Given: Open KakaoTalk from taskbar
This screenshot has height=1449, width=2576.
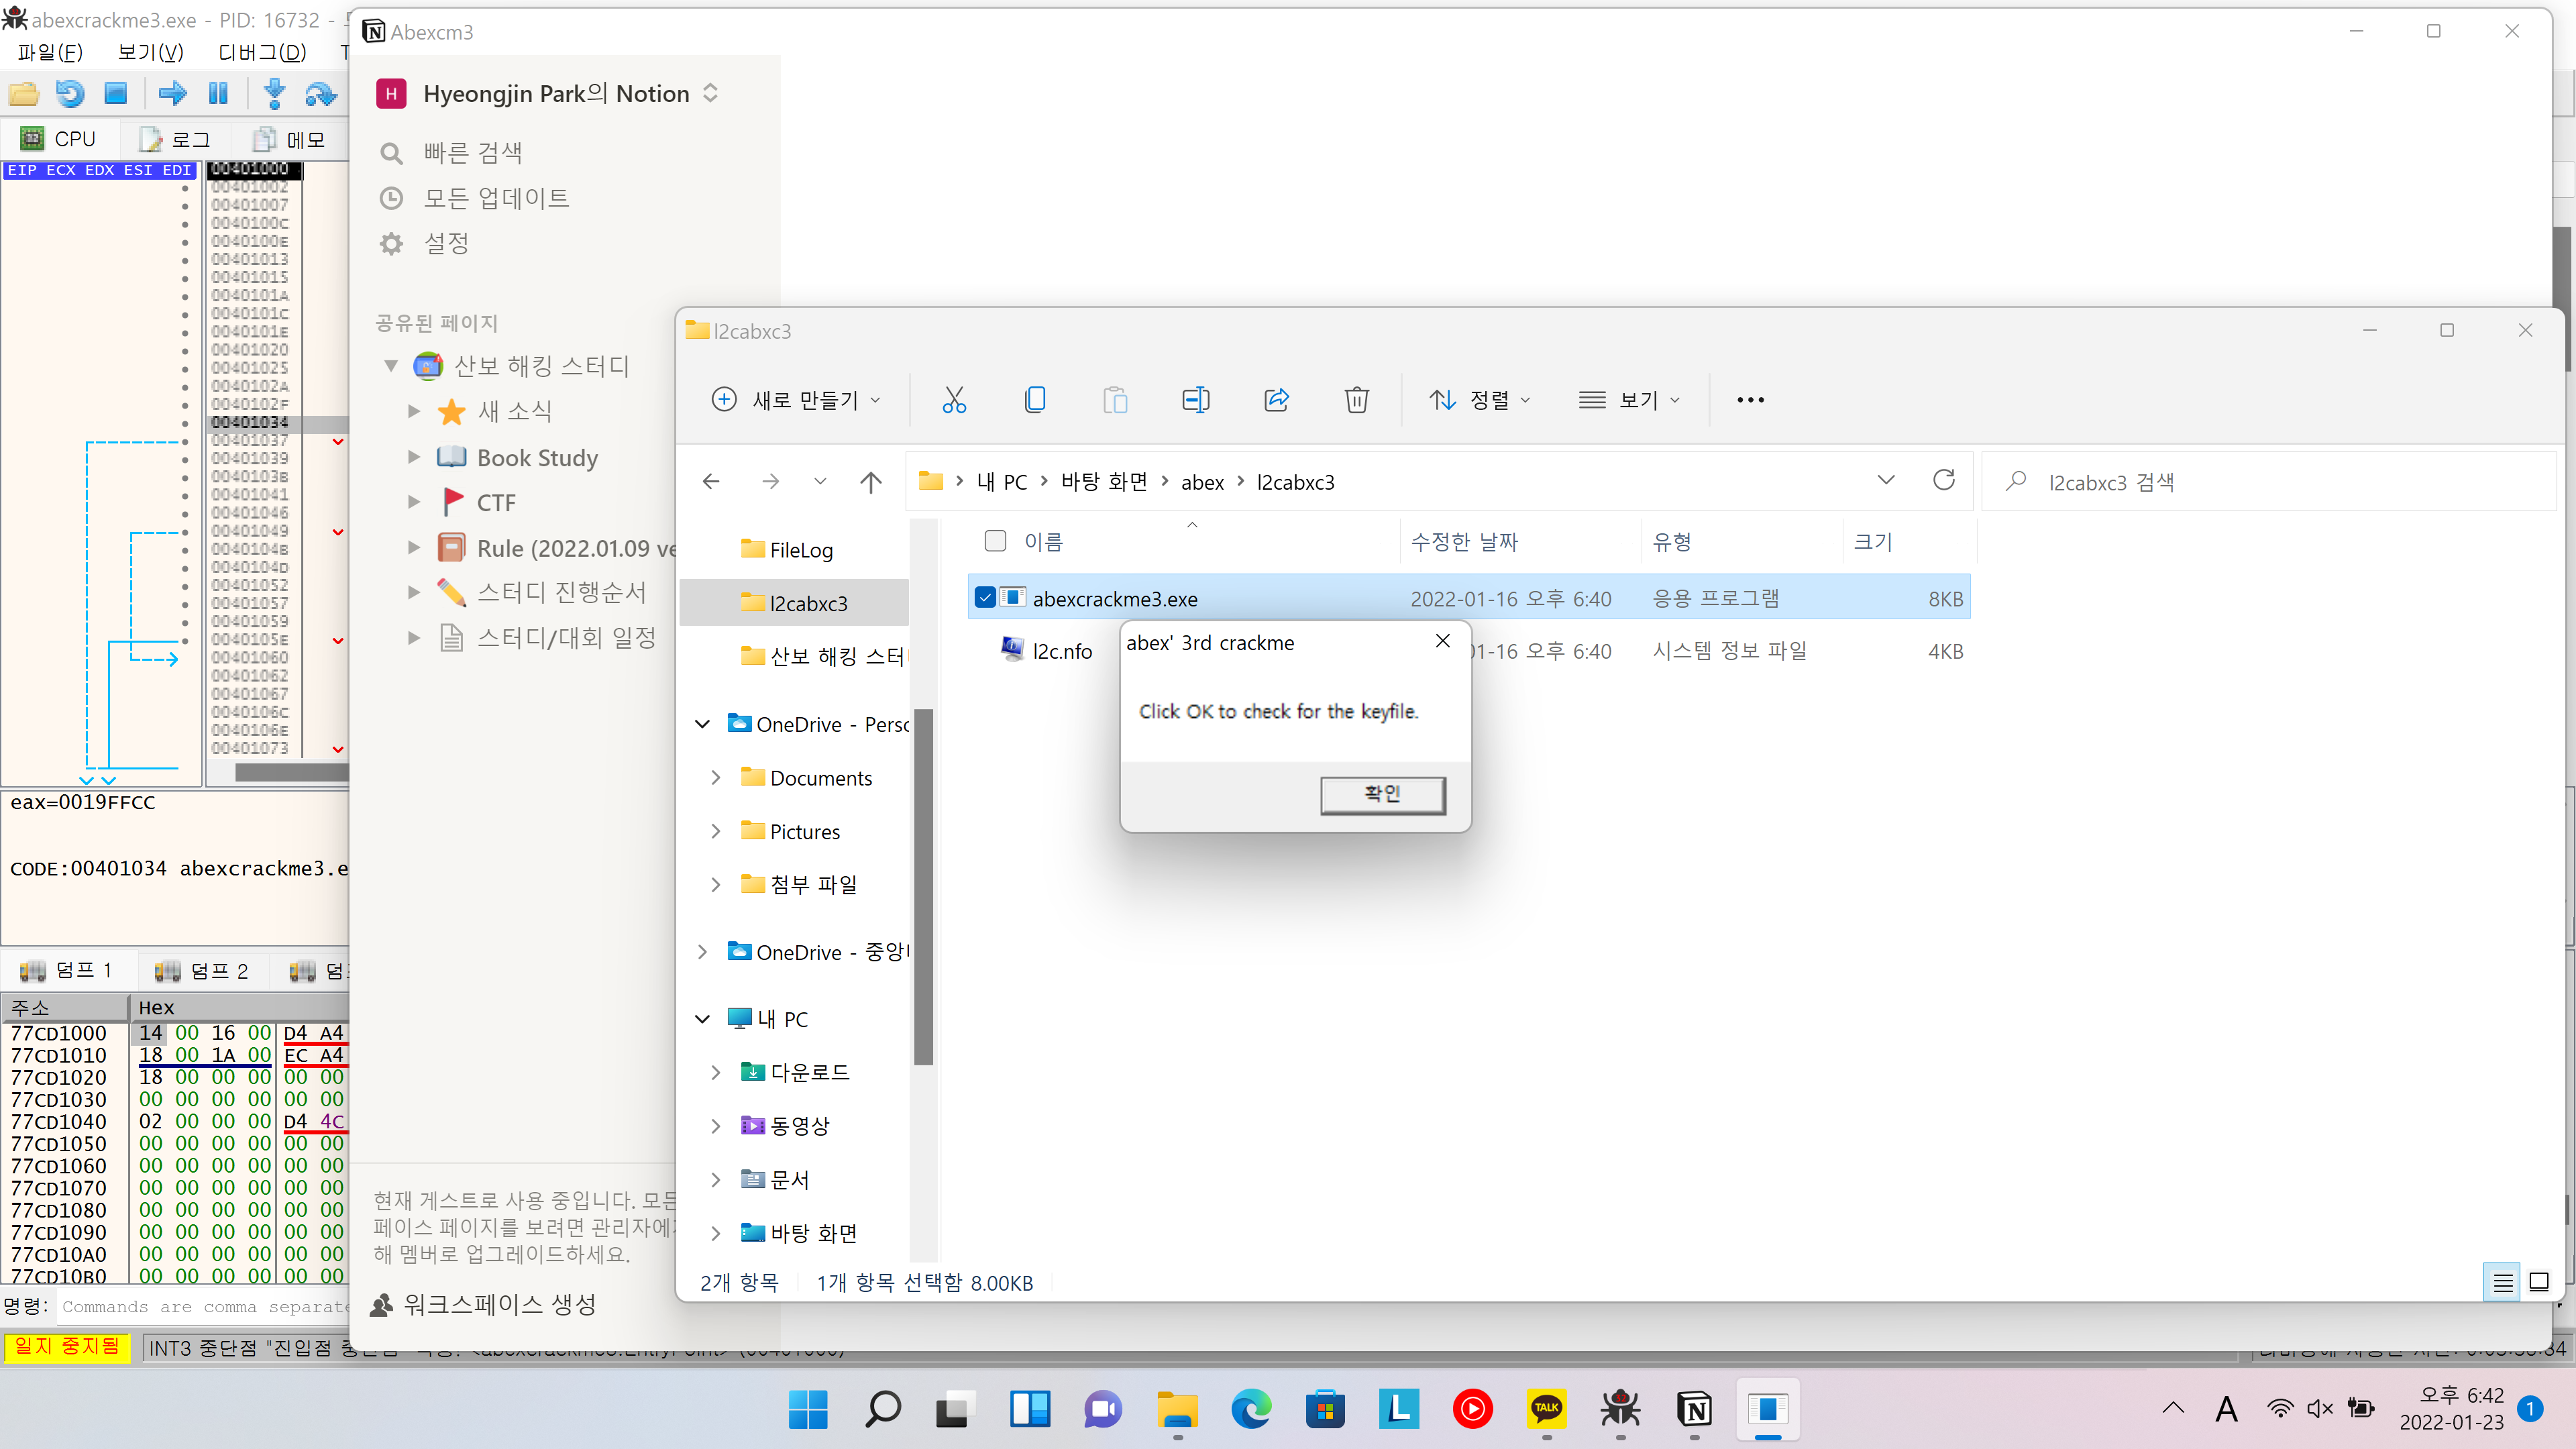Looking at the screenshot, I should (x=1546, y=1409).
